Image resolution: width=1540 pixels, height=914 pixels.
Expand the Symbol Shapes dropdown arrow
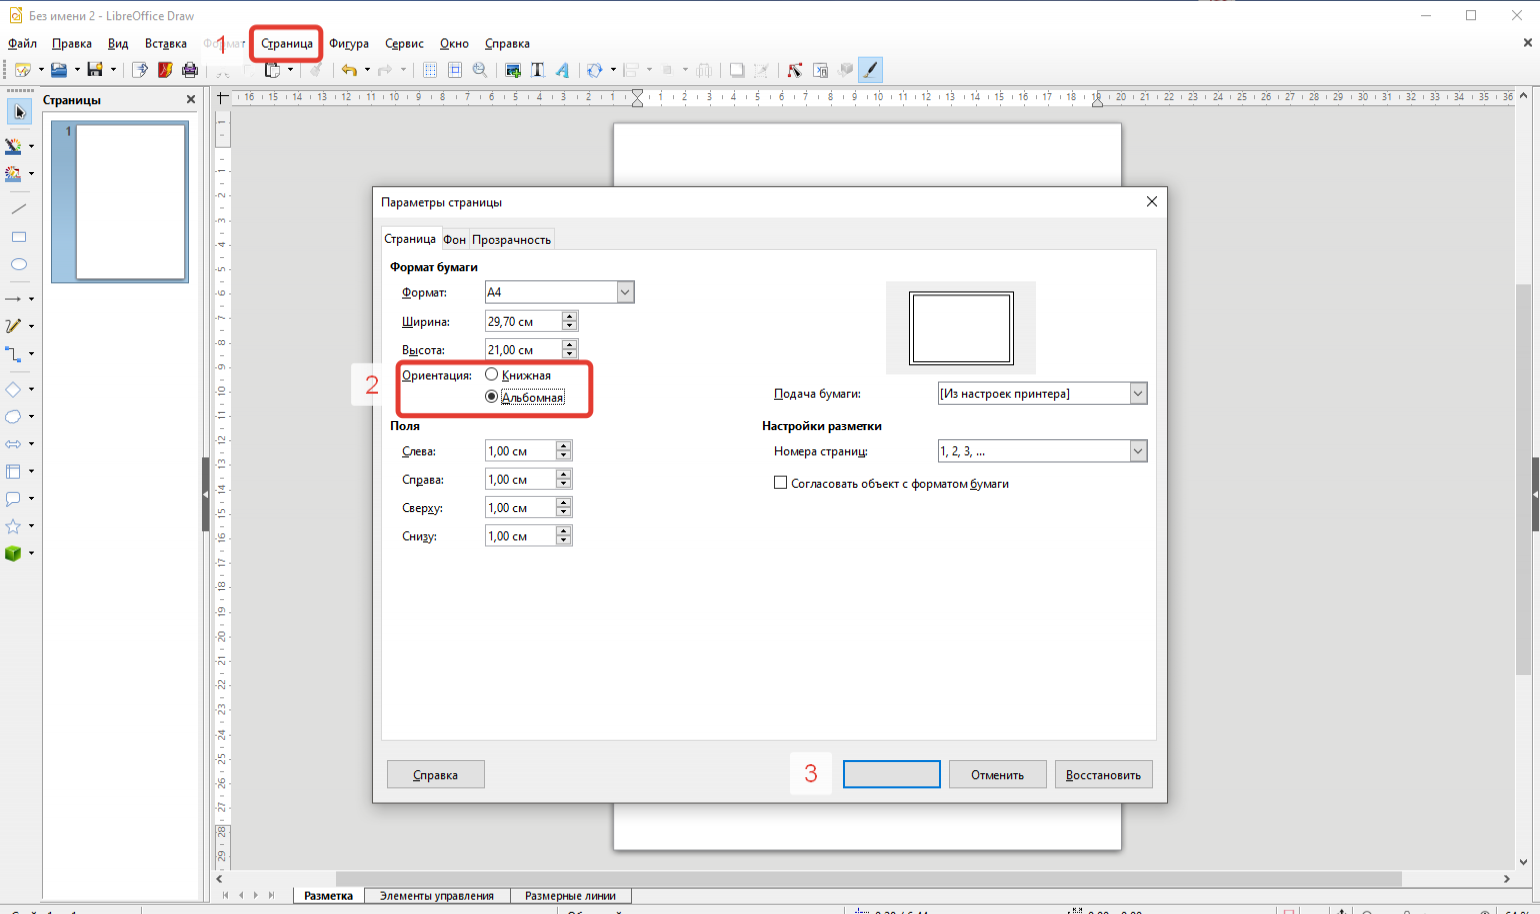(x=32, y=417)
